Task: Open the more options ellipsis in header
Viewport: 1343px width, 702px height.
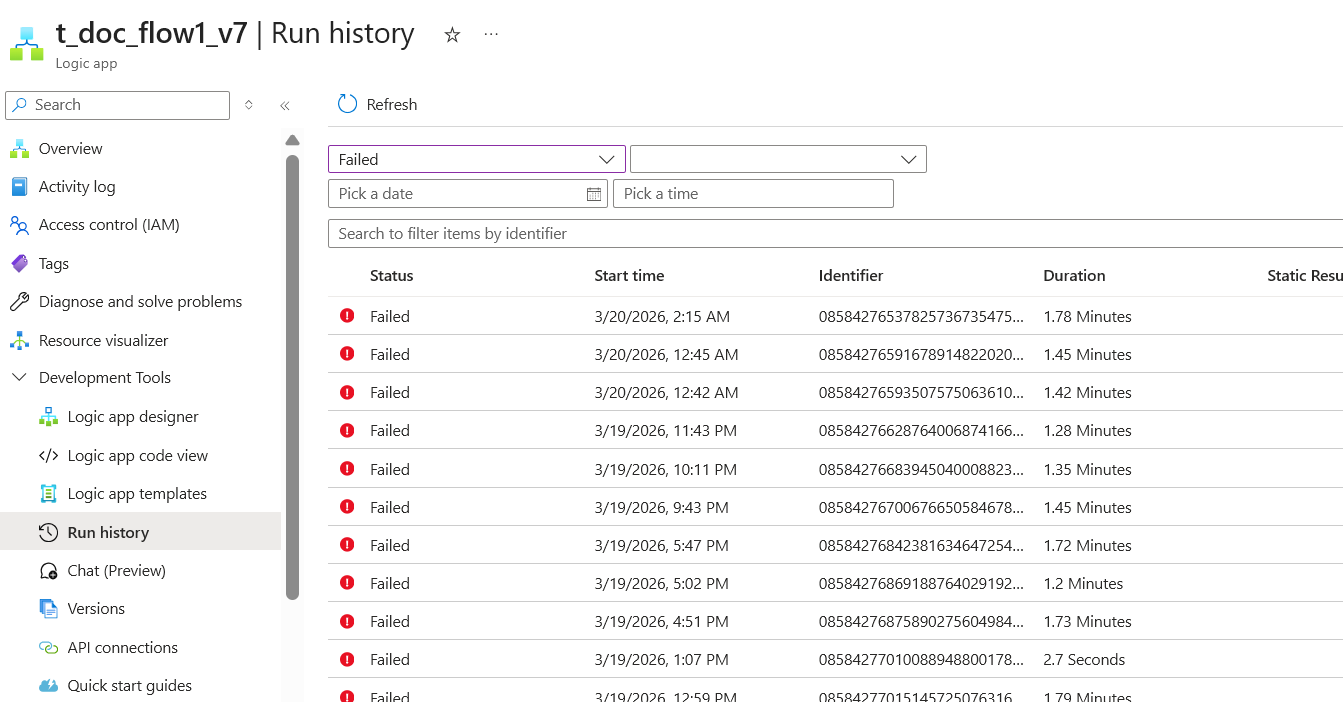Action: (x=491, y=34)
